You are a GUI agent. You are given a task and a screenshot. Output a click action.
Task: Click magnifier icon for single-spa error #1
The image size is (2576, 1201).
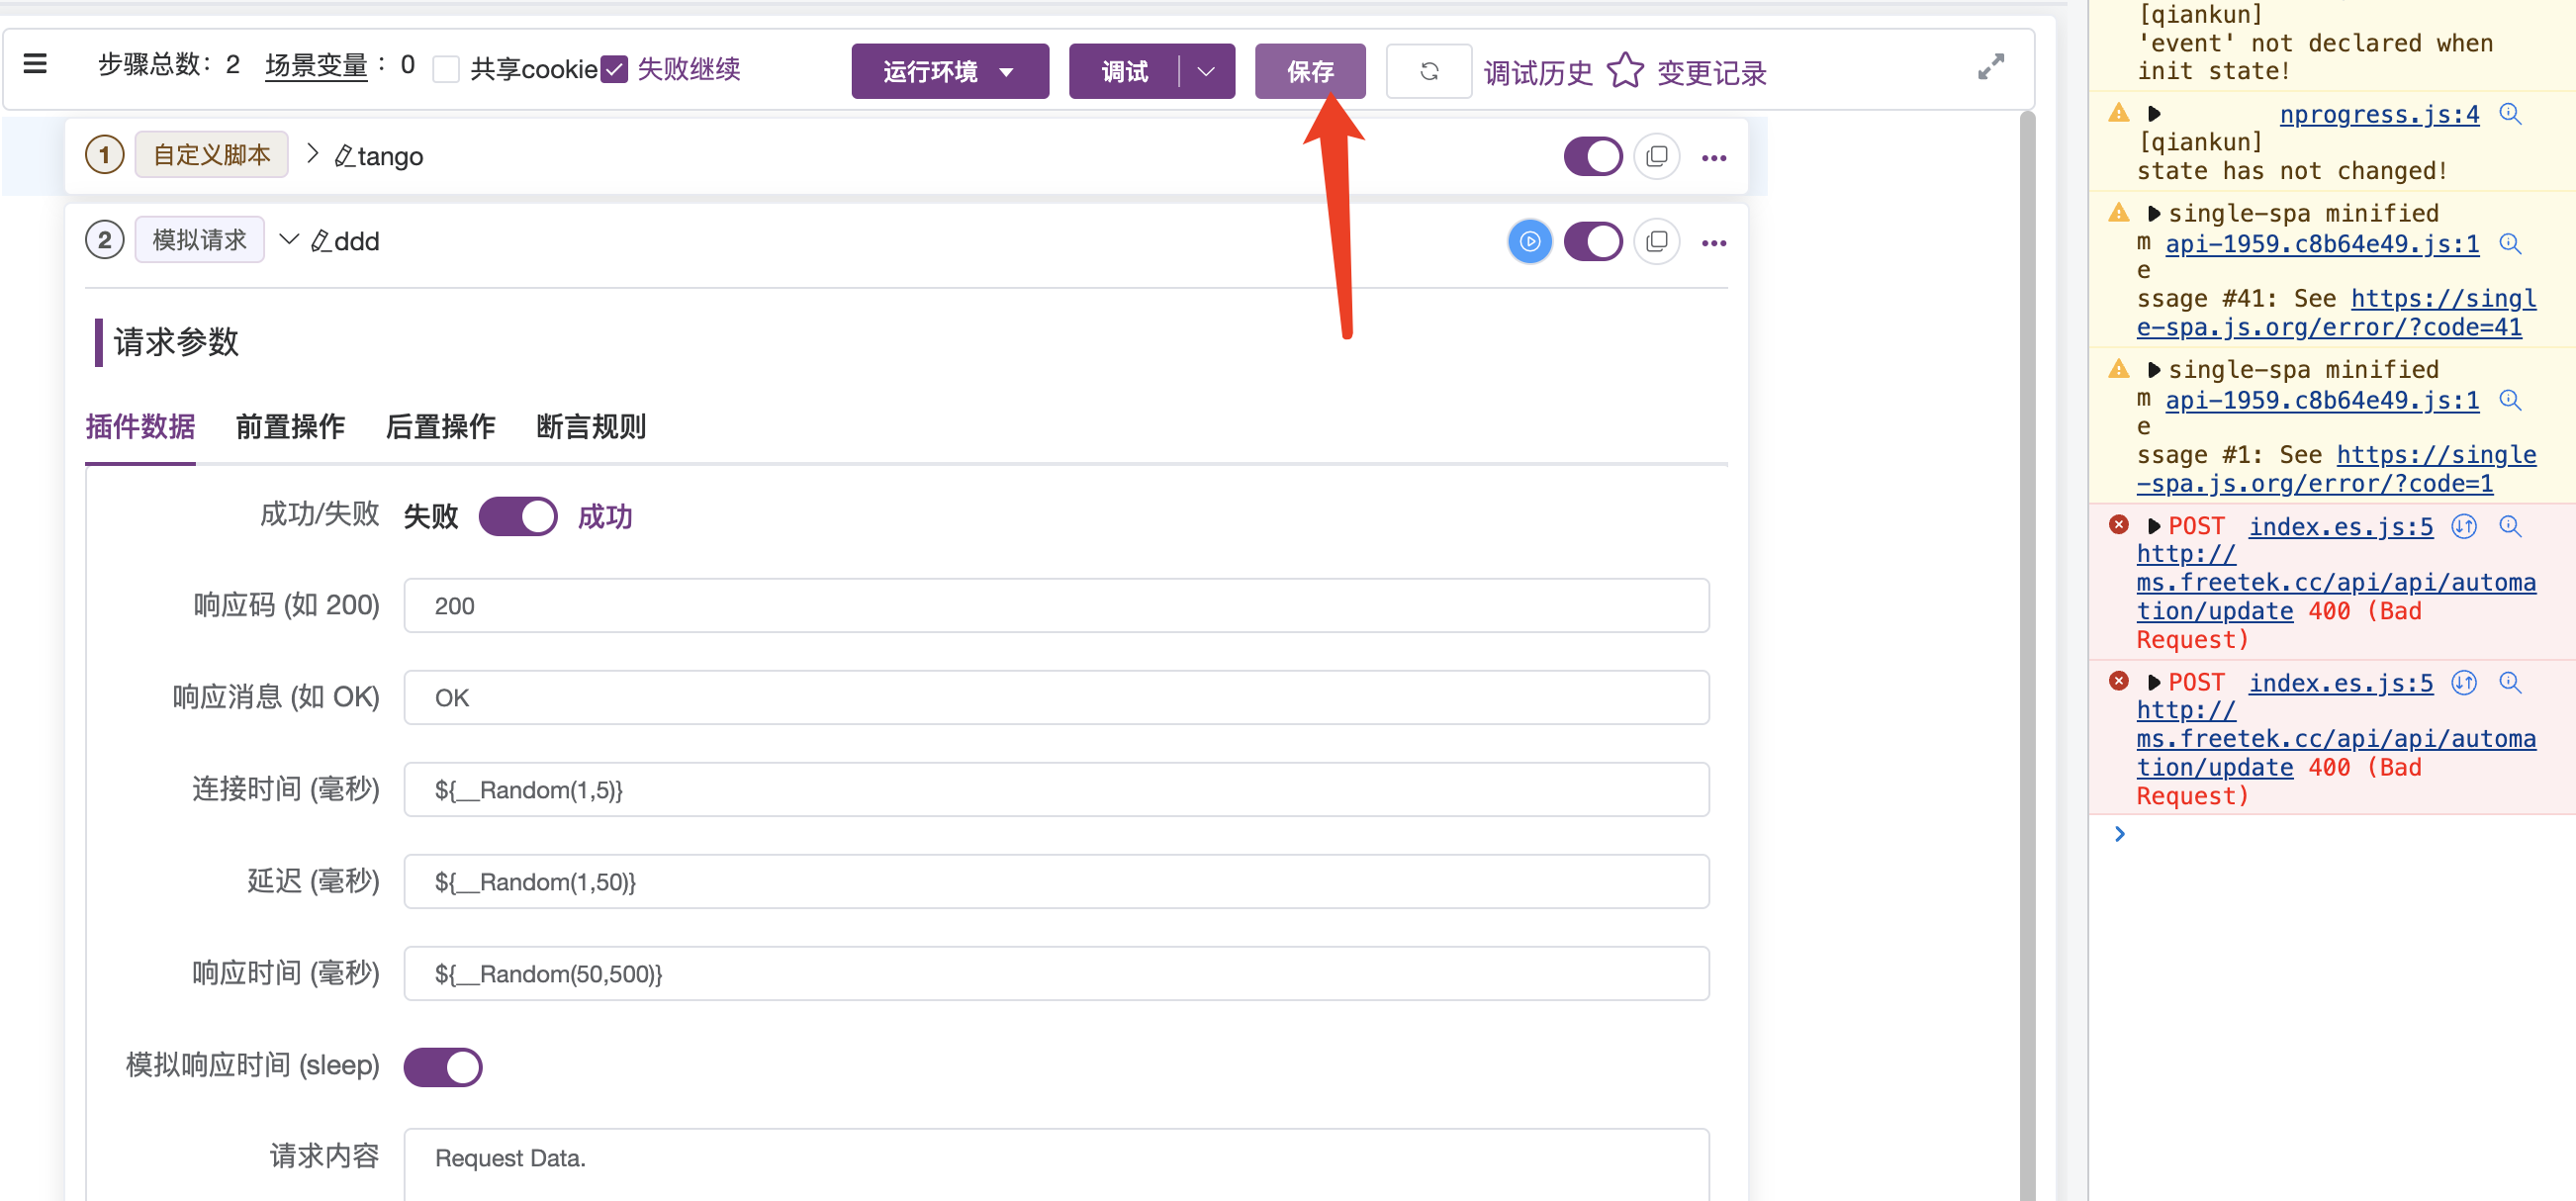2509,400
